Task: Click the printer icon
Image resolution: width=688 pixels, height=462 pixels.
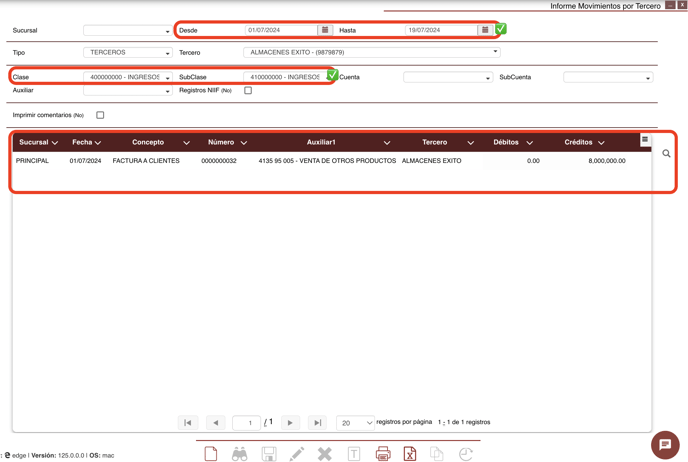Action: (x=383, y=454)
